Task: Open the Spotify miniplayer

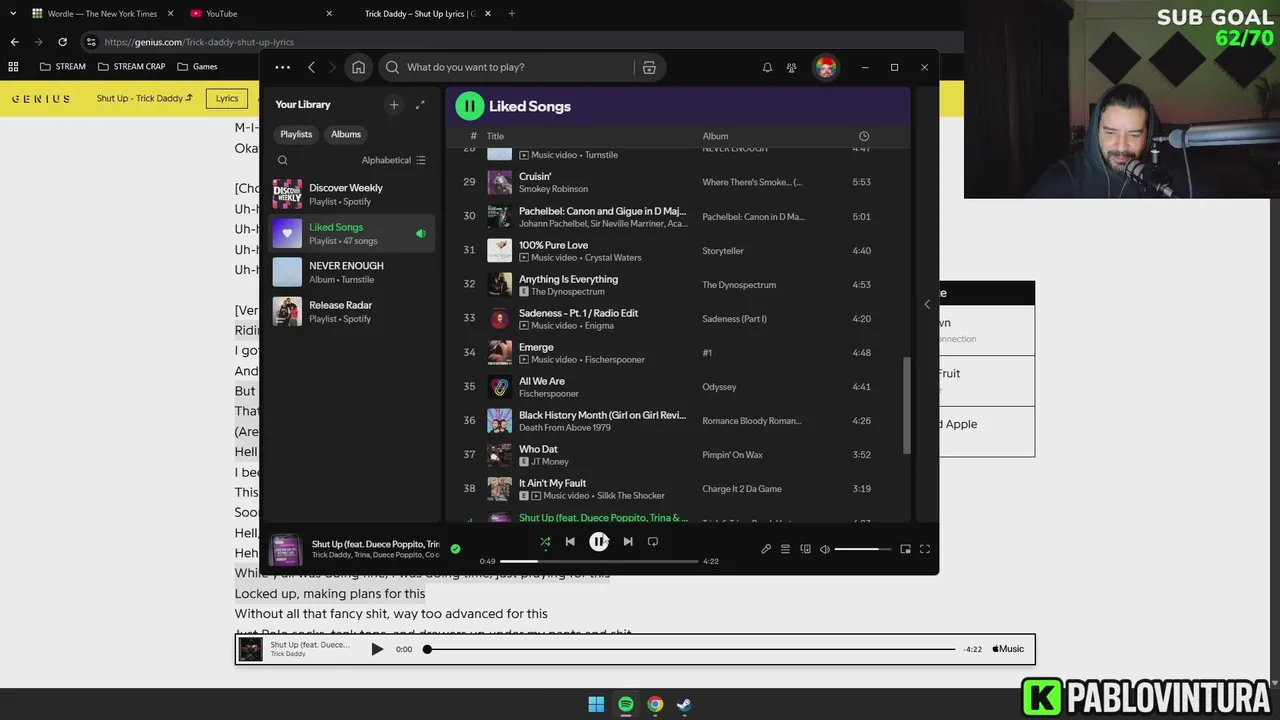Action: click(905, 549)
